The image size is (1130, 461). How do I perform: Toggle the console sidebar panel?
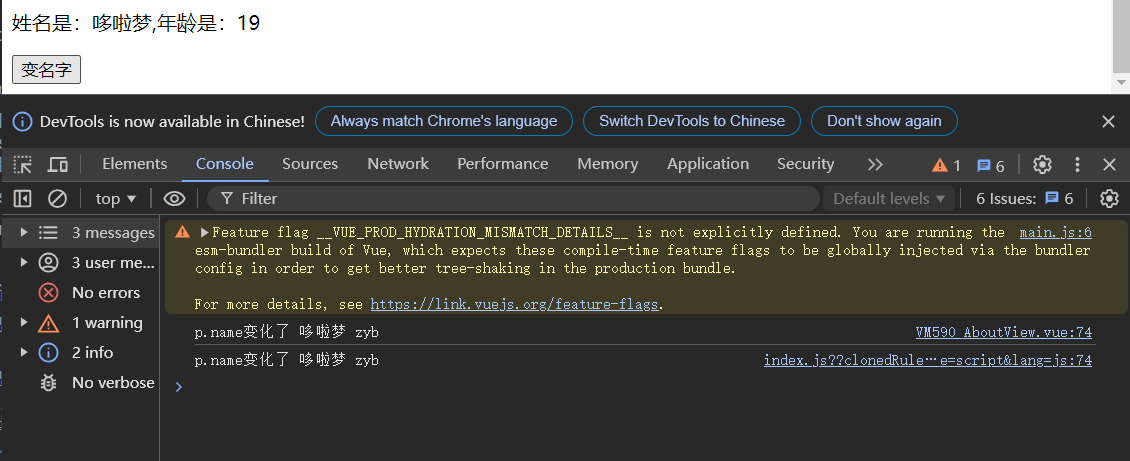(x=22, y=198)
